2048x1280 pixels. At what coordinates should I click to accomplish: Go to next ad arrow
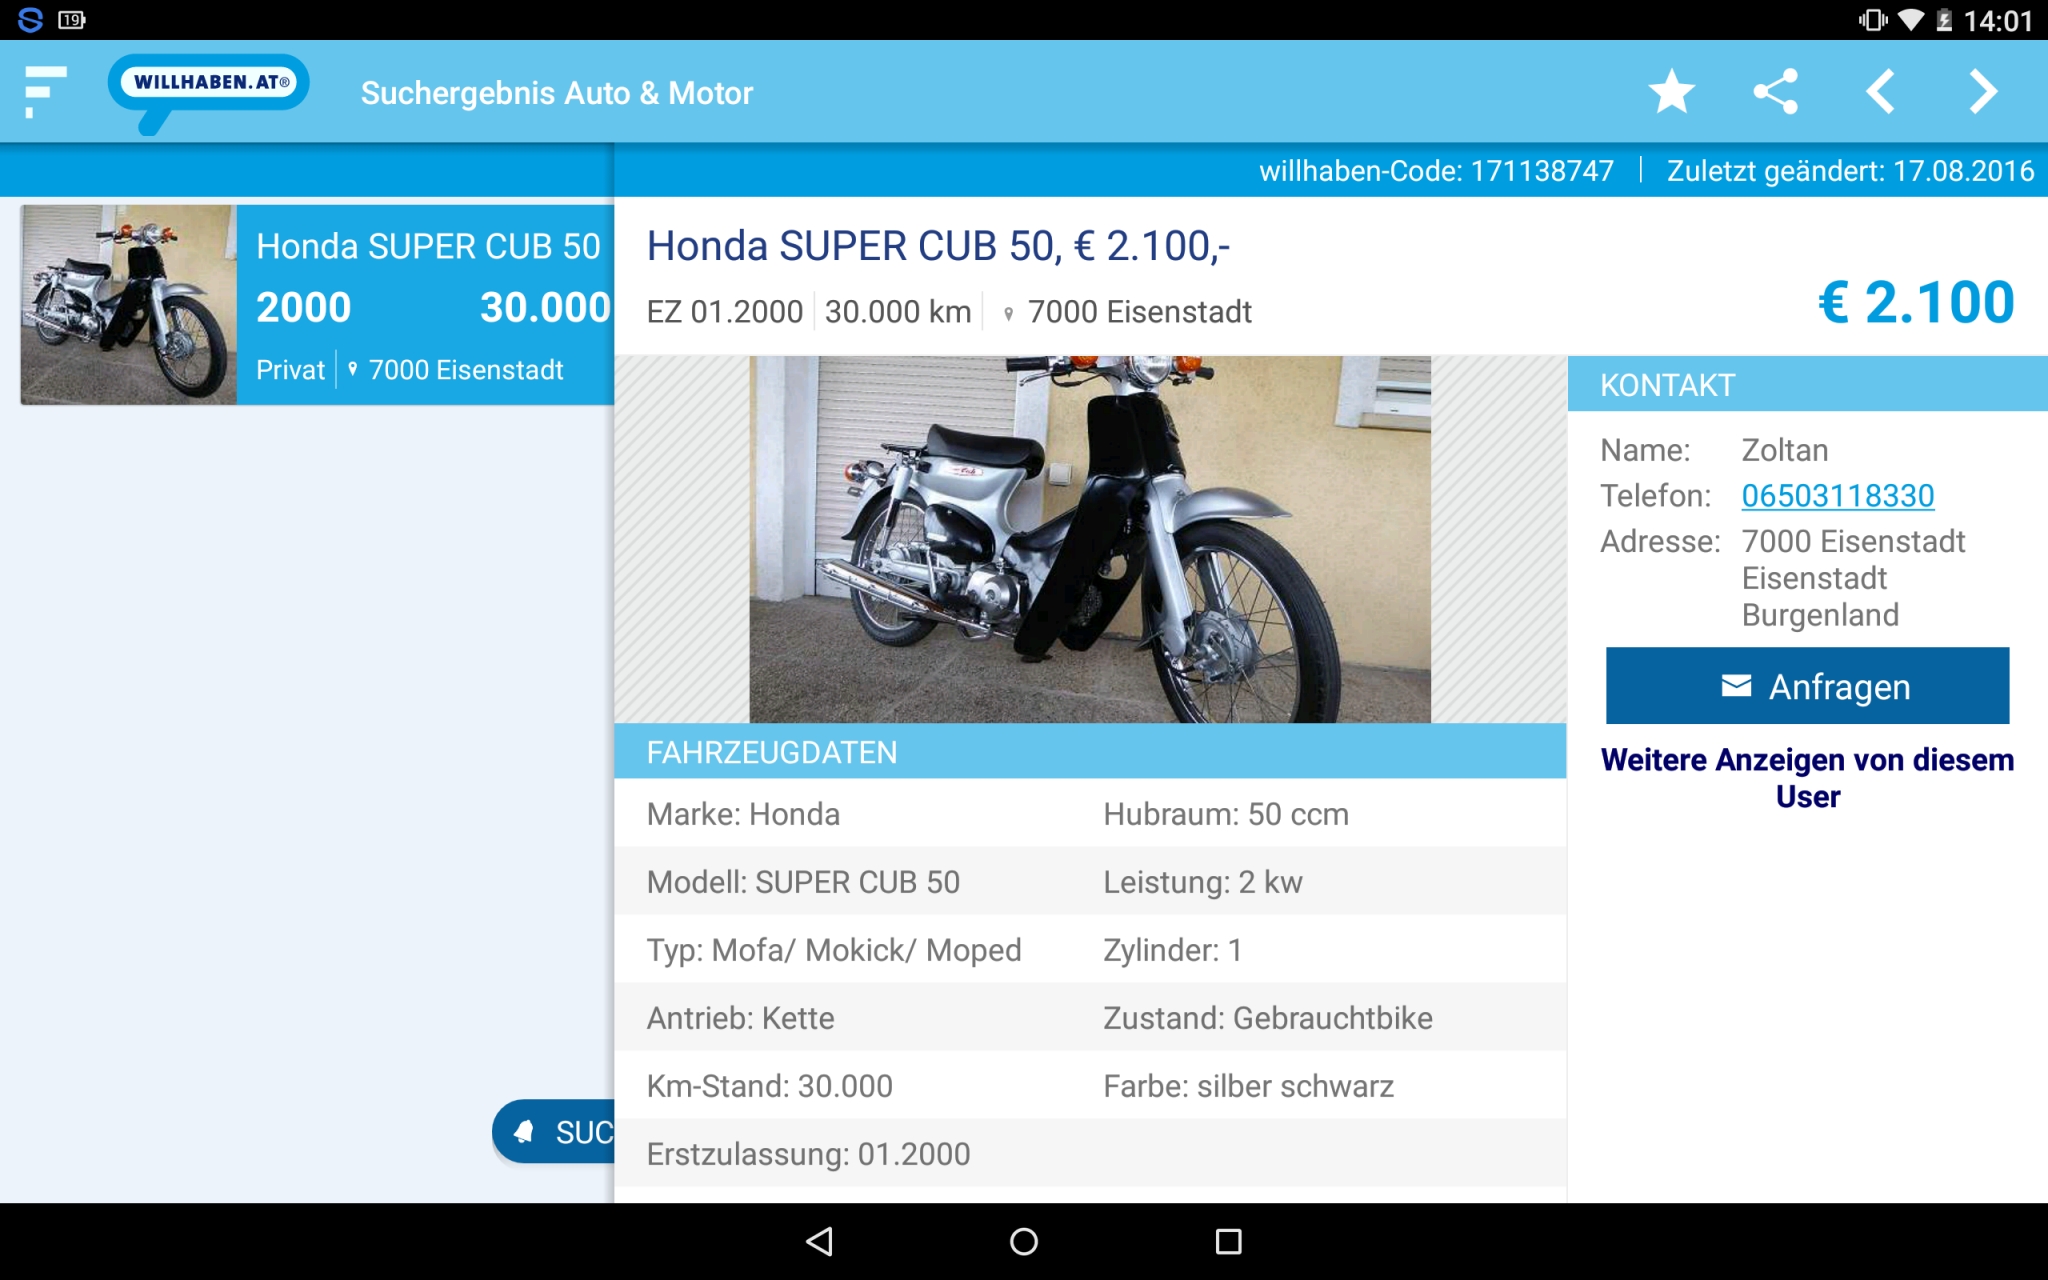[1983, 92]
